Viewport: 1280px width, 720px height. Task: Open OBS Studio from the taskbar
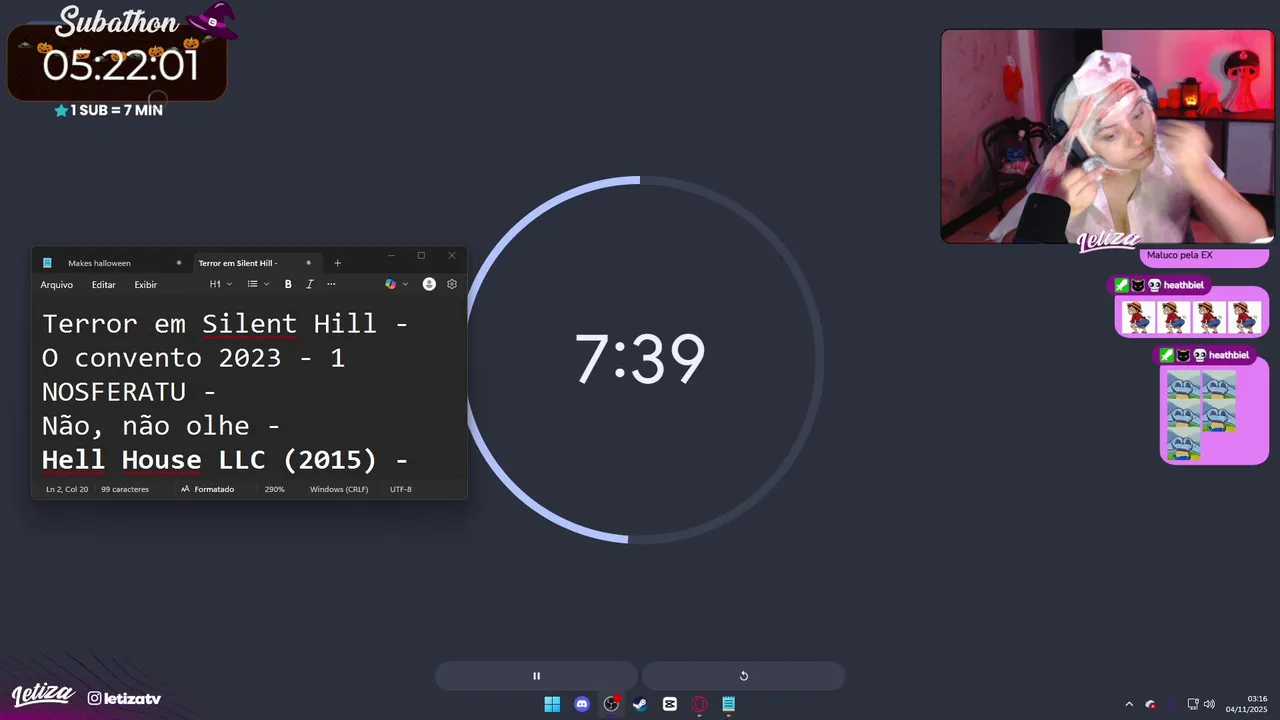[x=611, y=704]
